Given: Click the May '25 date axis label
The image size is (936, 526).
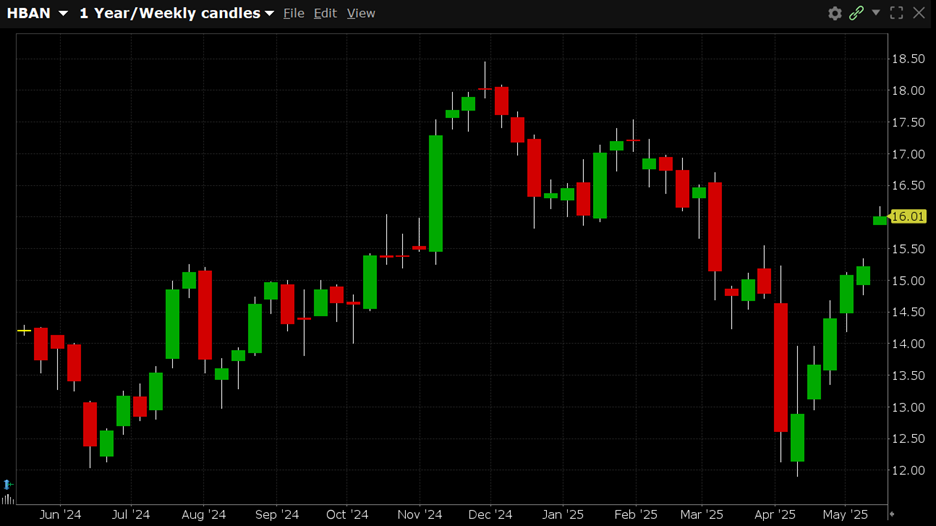Looking at the screenshot, I should tap(845, 514).
